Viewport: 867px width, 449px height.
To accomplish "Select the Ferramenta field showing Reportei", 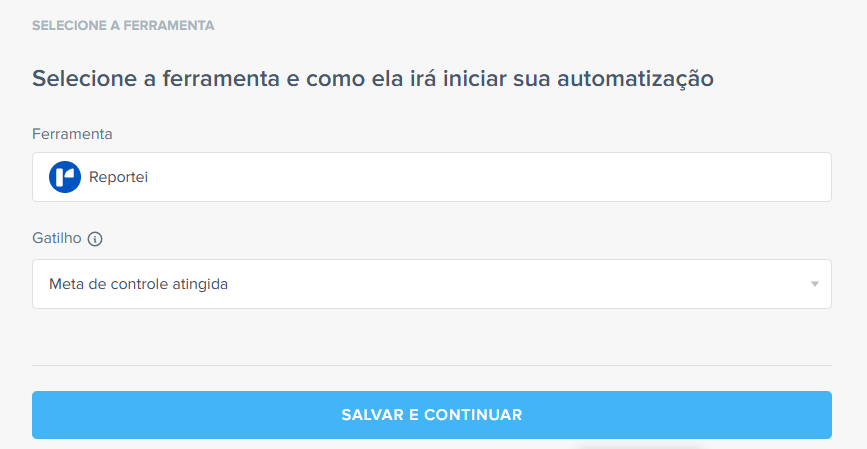I will [431, 177].
